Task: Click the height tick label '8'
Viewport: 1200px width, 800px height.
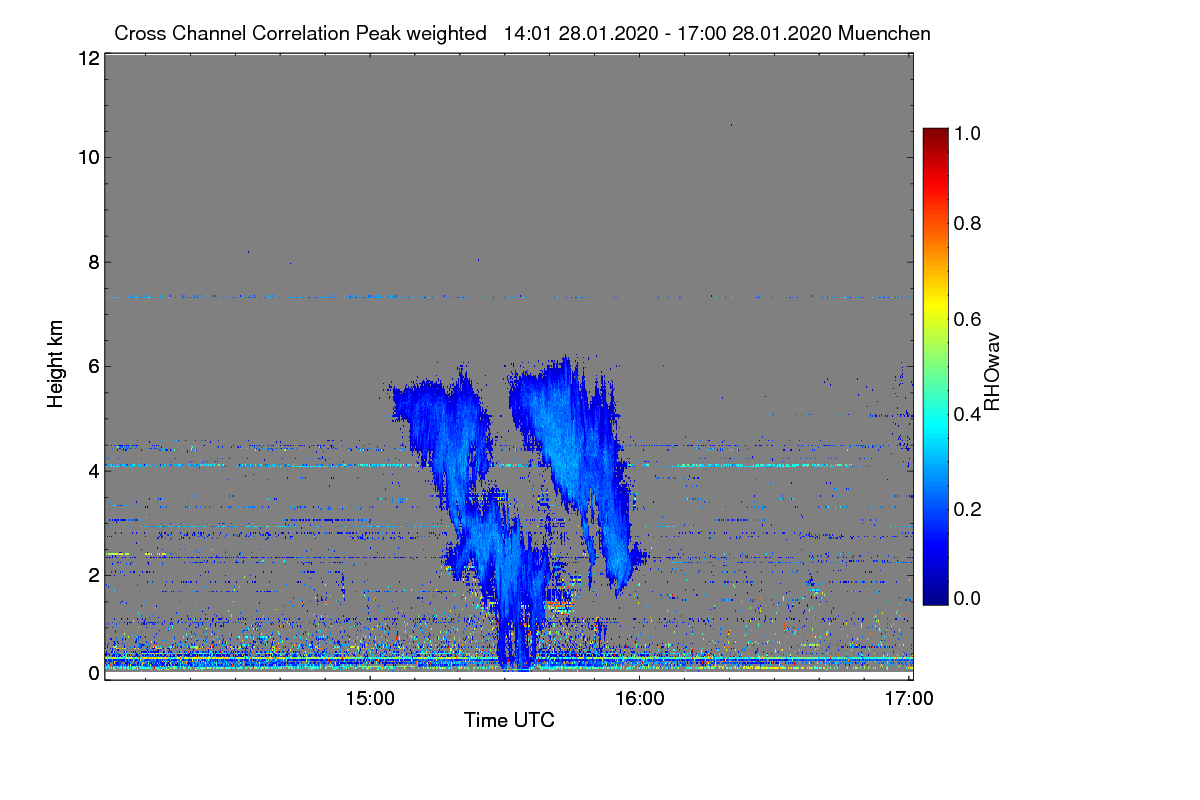Action: pos(93,262)
